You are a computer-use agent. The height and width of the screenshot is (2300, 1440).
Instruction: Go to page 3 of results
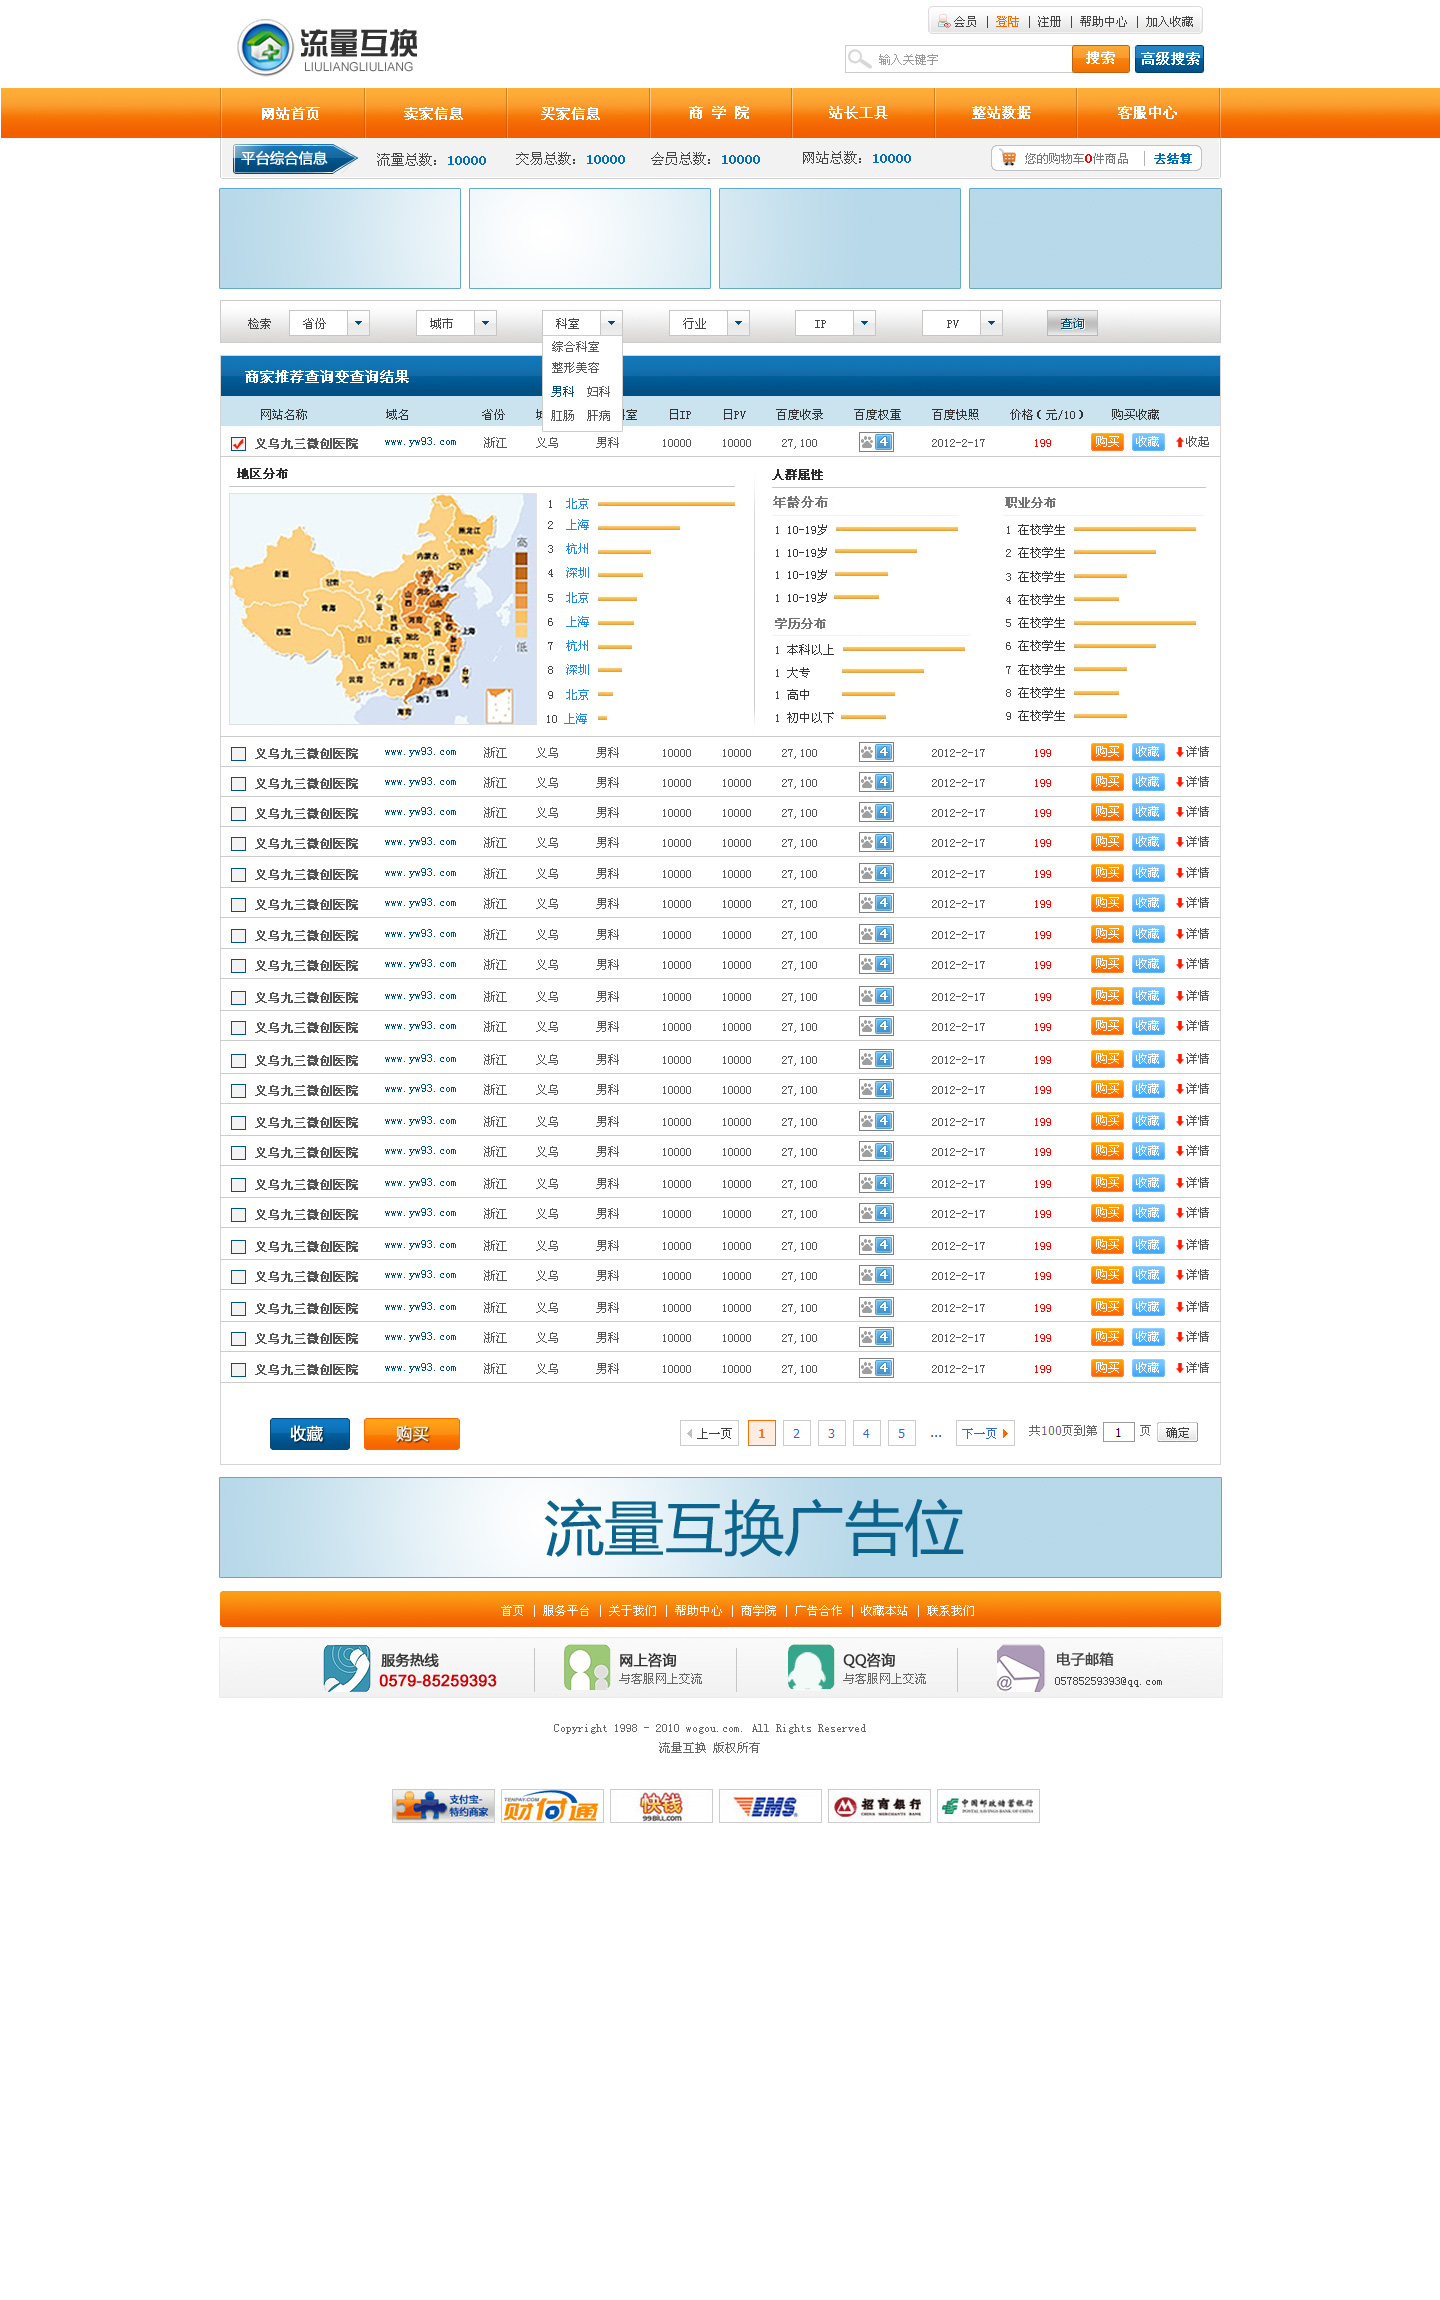tap(831, 1433)
